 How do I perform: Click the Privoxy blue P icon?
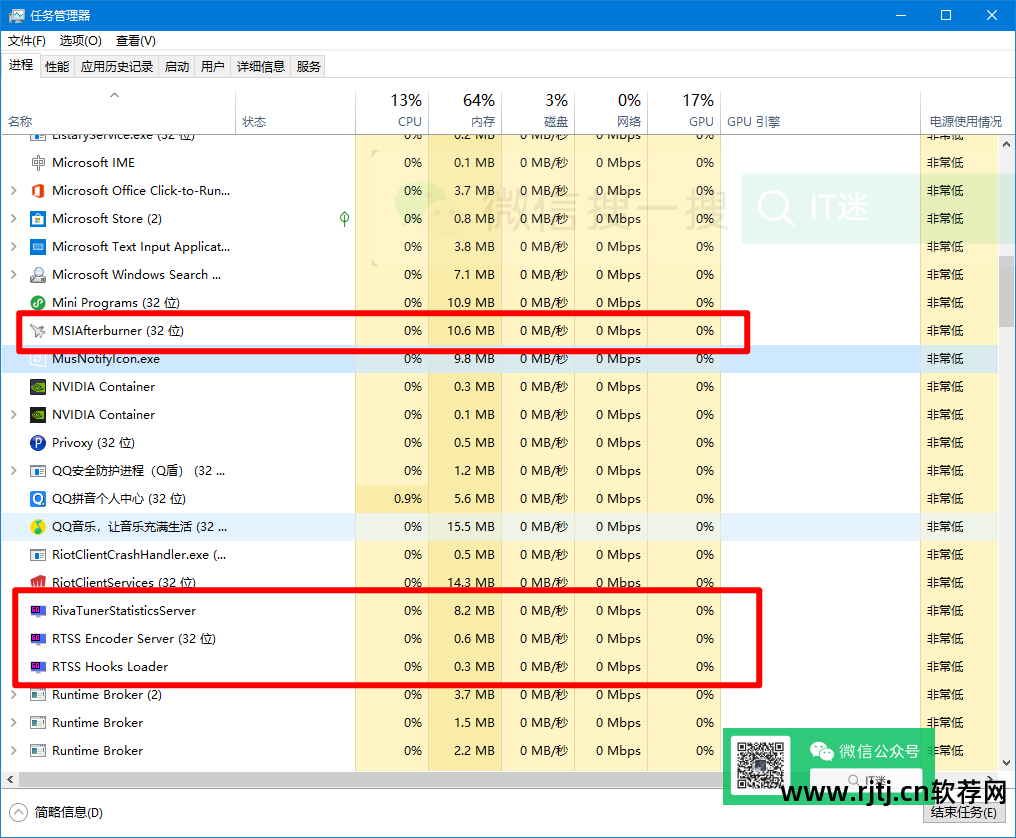(38, 443)
